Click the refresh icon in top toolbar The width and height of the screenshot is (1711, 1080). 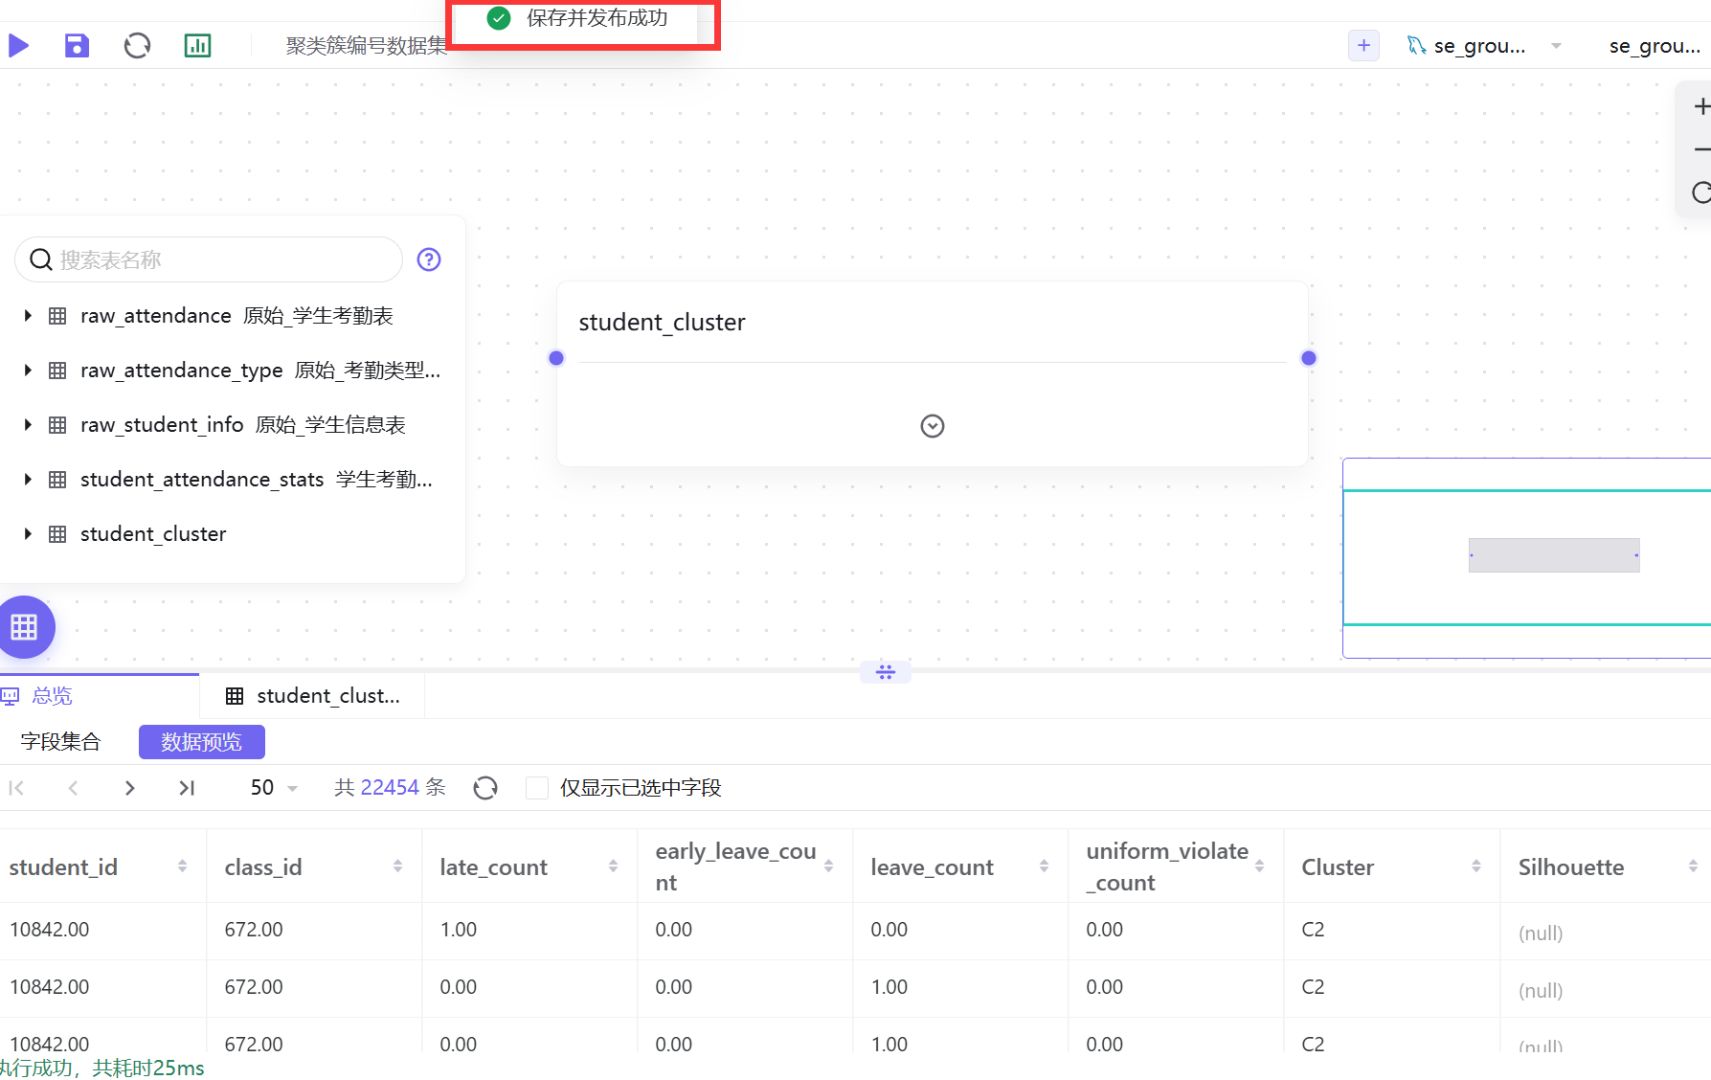click(x=137, y=45)
